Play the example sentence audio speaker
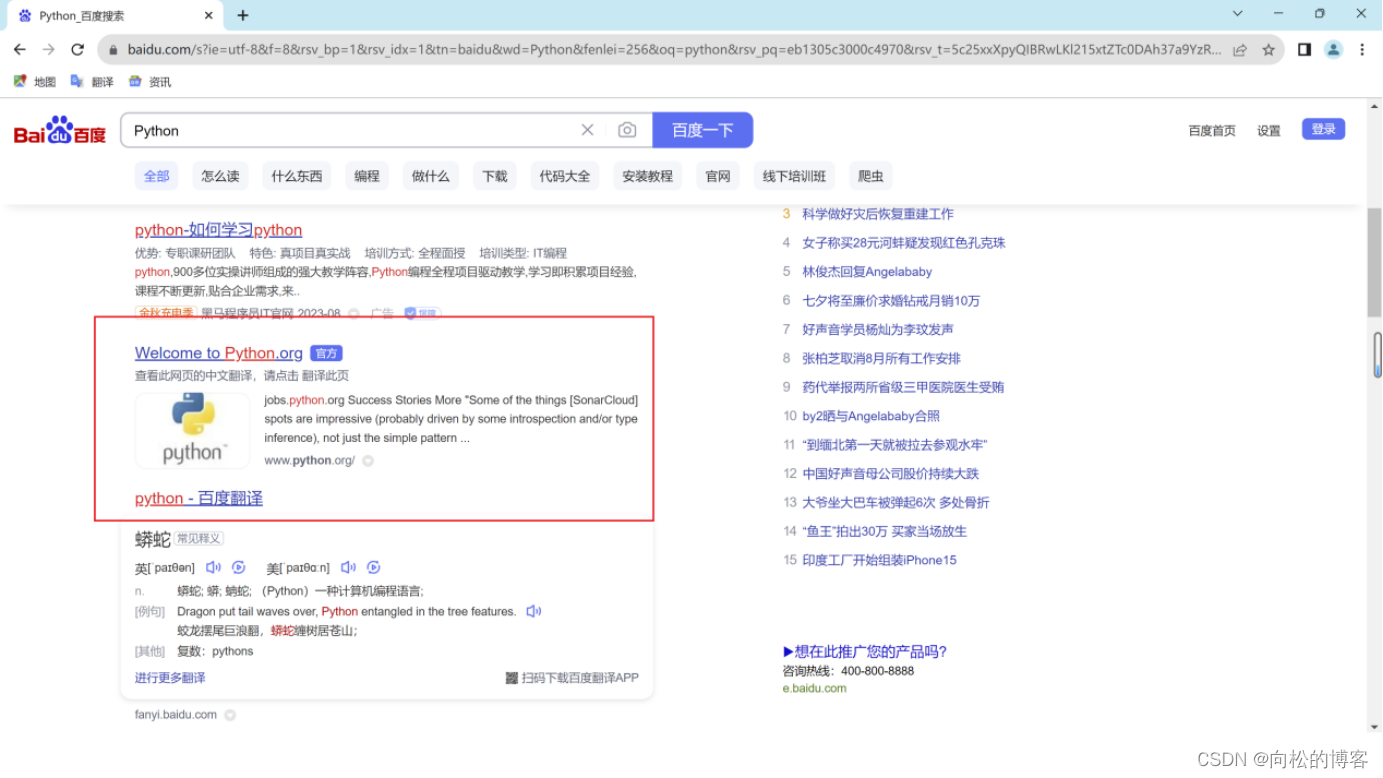Screen dimensions: 1383x778 coord(534,611)
